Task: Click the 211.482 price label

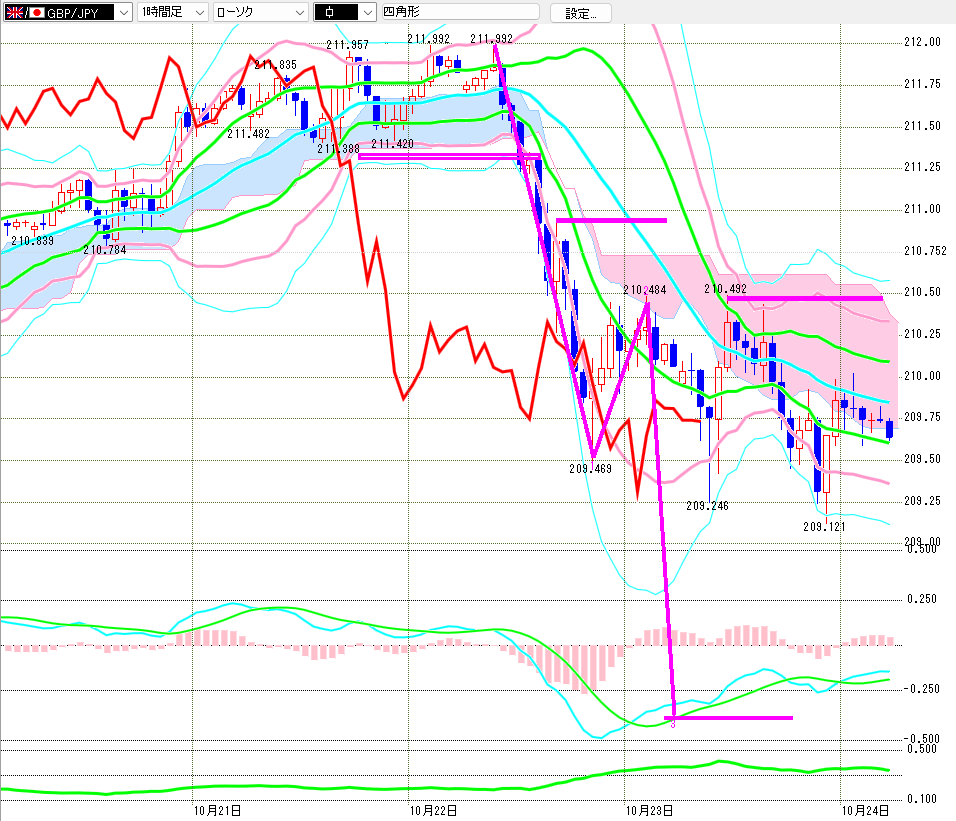Action: pyautogui.click(x=249, y=134)
